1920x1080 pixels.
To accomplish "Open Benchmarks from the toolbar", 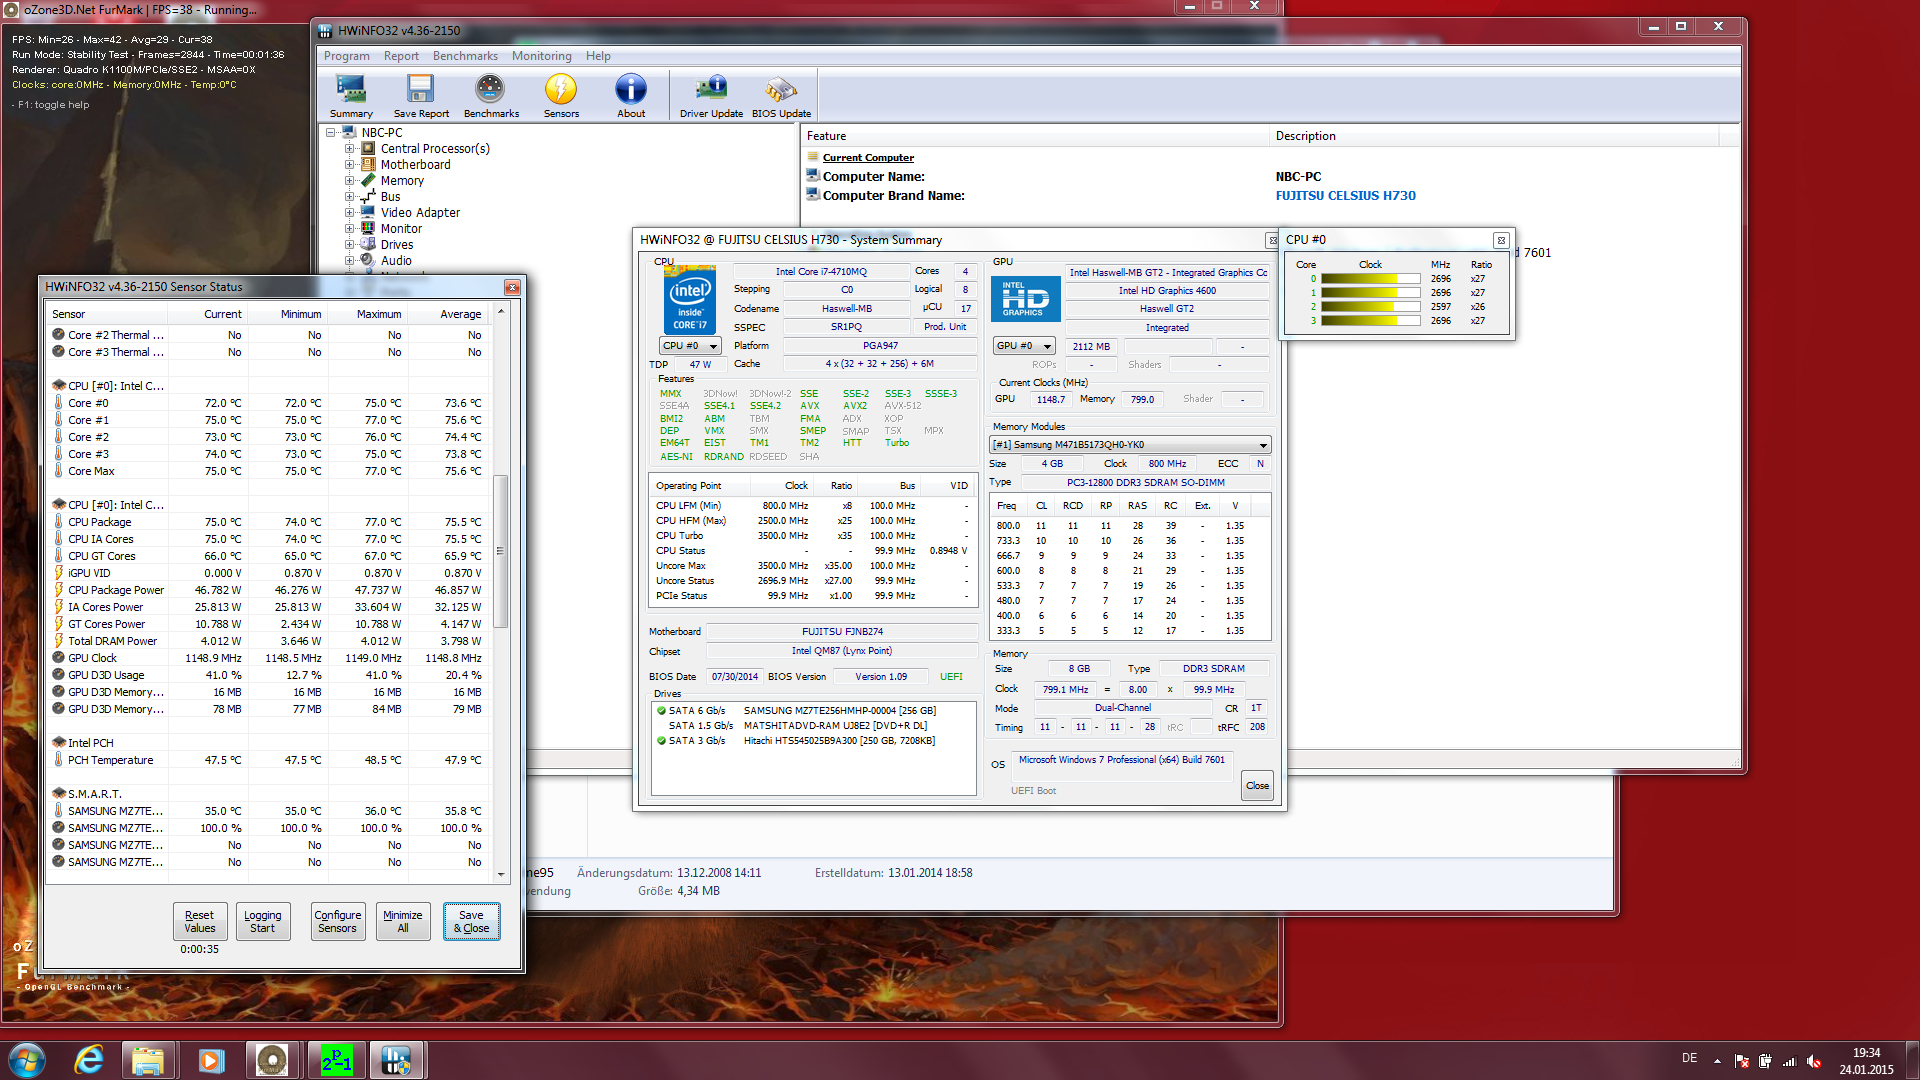I will tap(490, 95).
